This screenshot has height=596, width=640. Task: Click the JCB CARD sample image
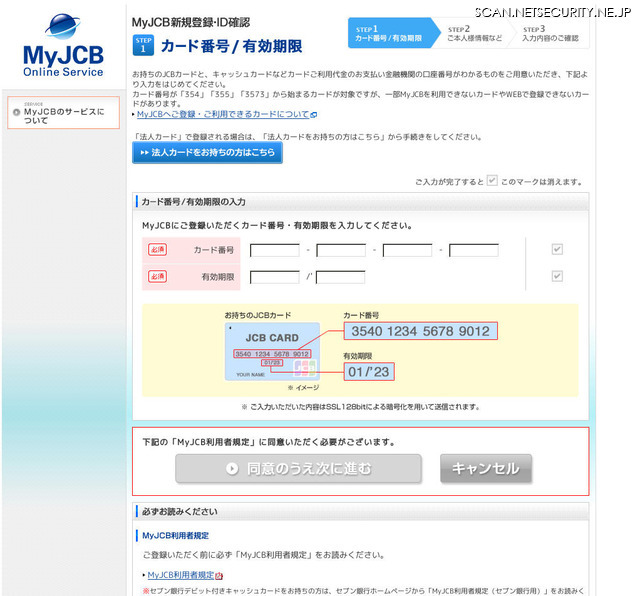click(x=272, y=351)
